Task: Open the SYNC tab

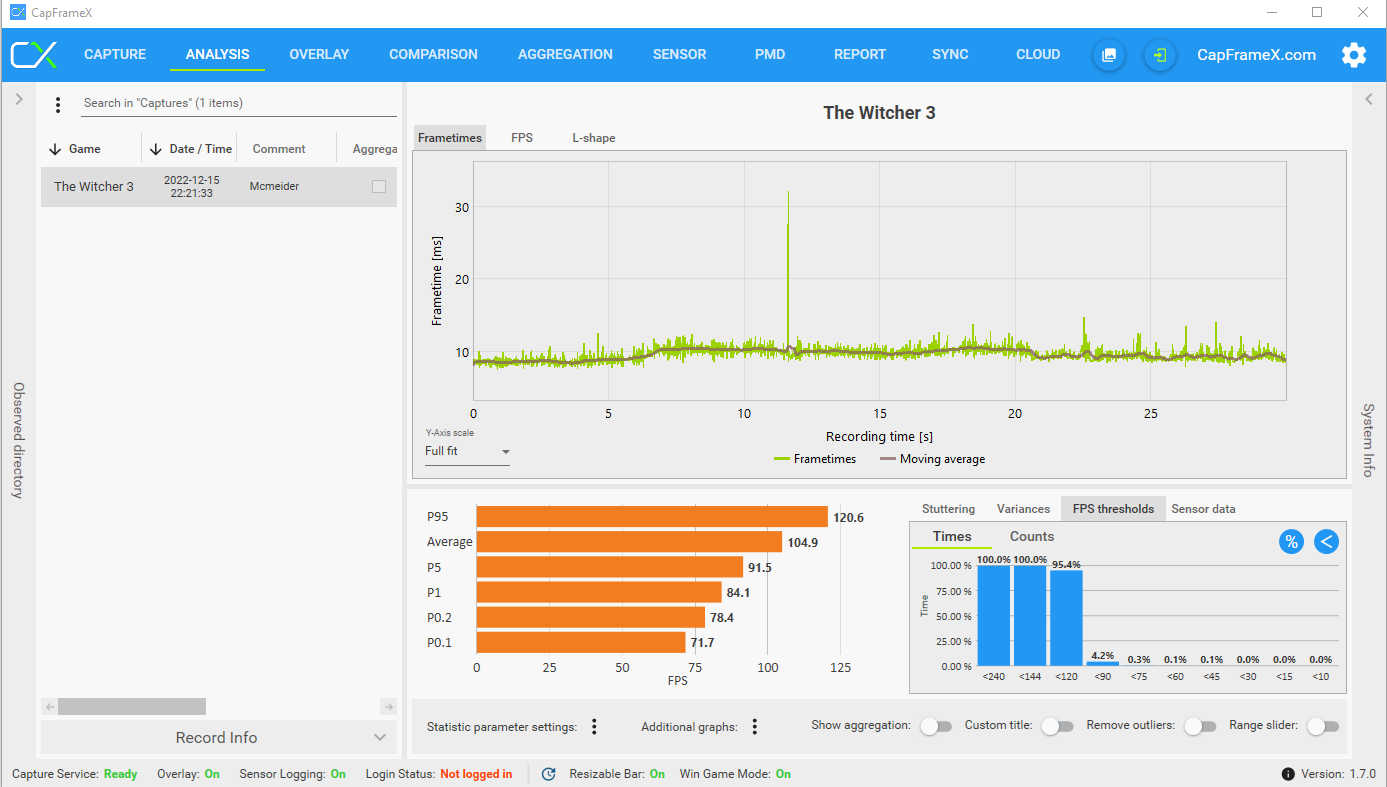Action: tap(950, 55)
